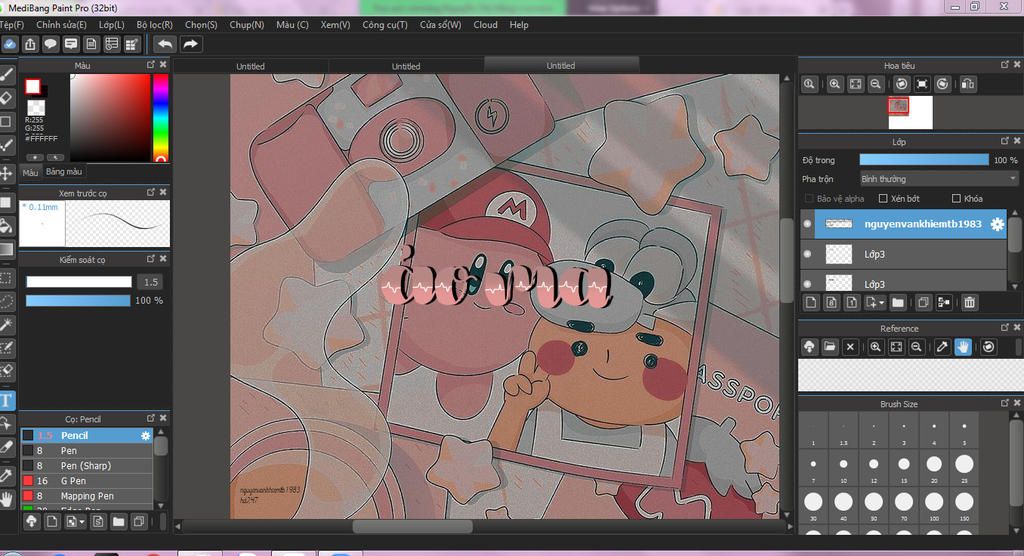Screen dimensions: 1024x556
Task: Delete layer with trash icon
Action: 970,303
